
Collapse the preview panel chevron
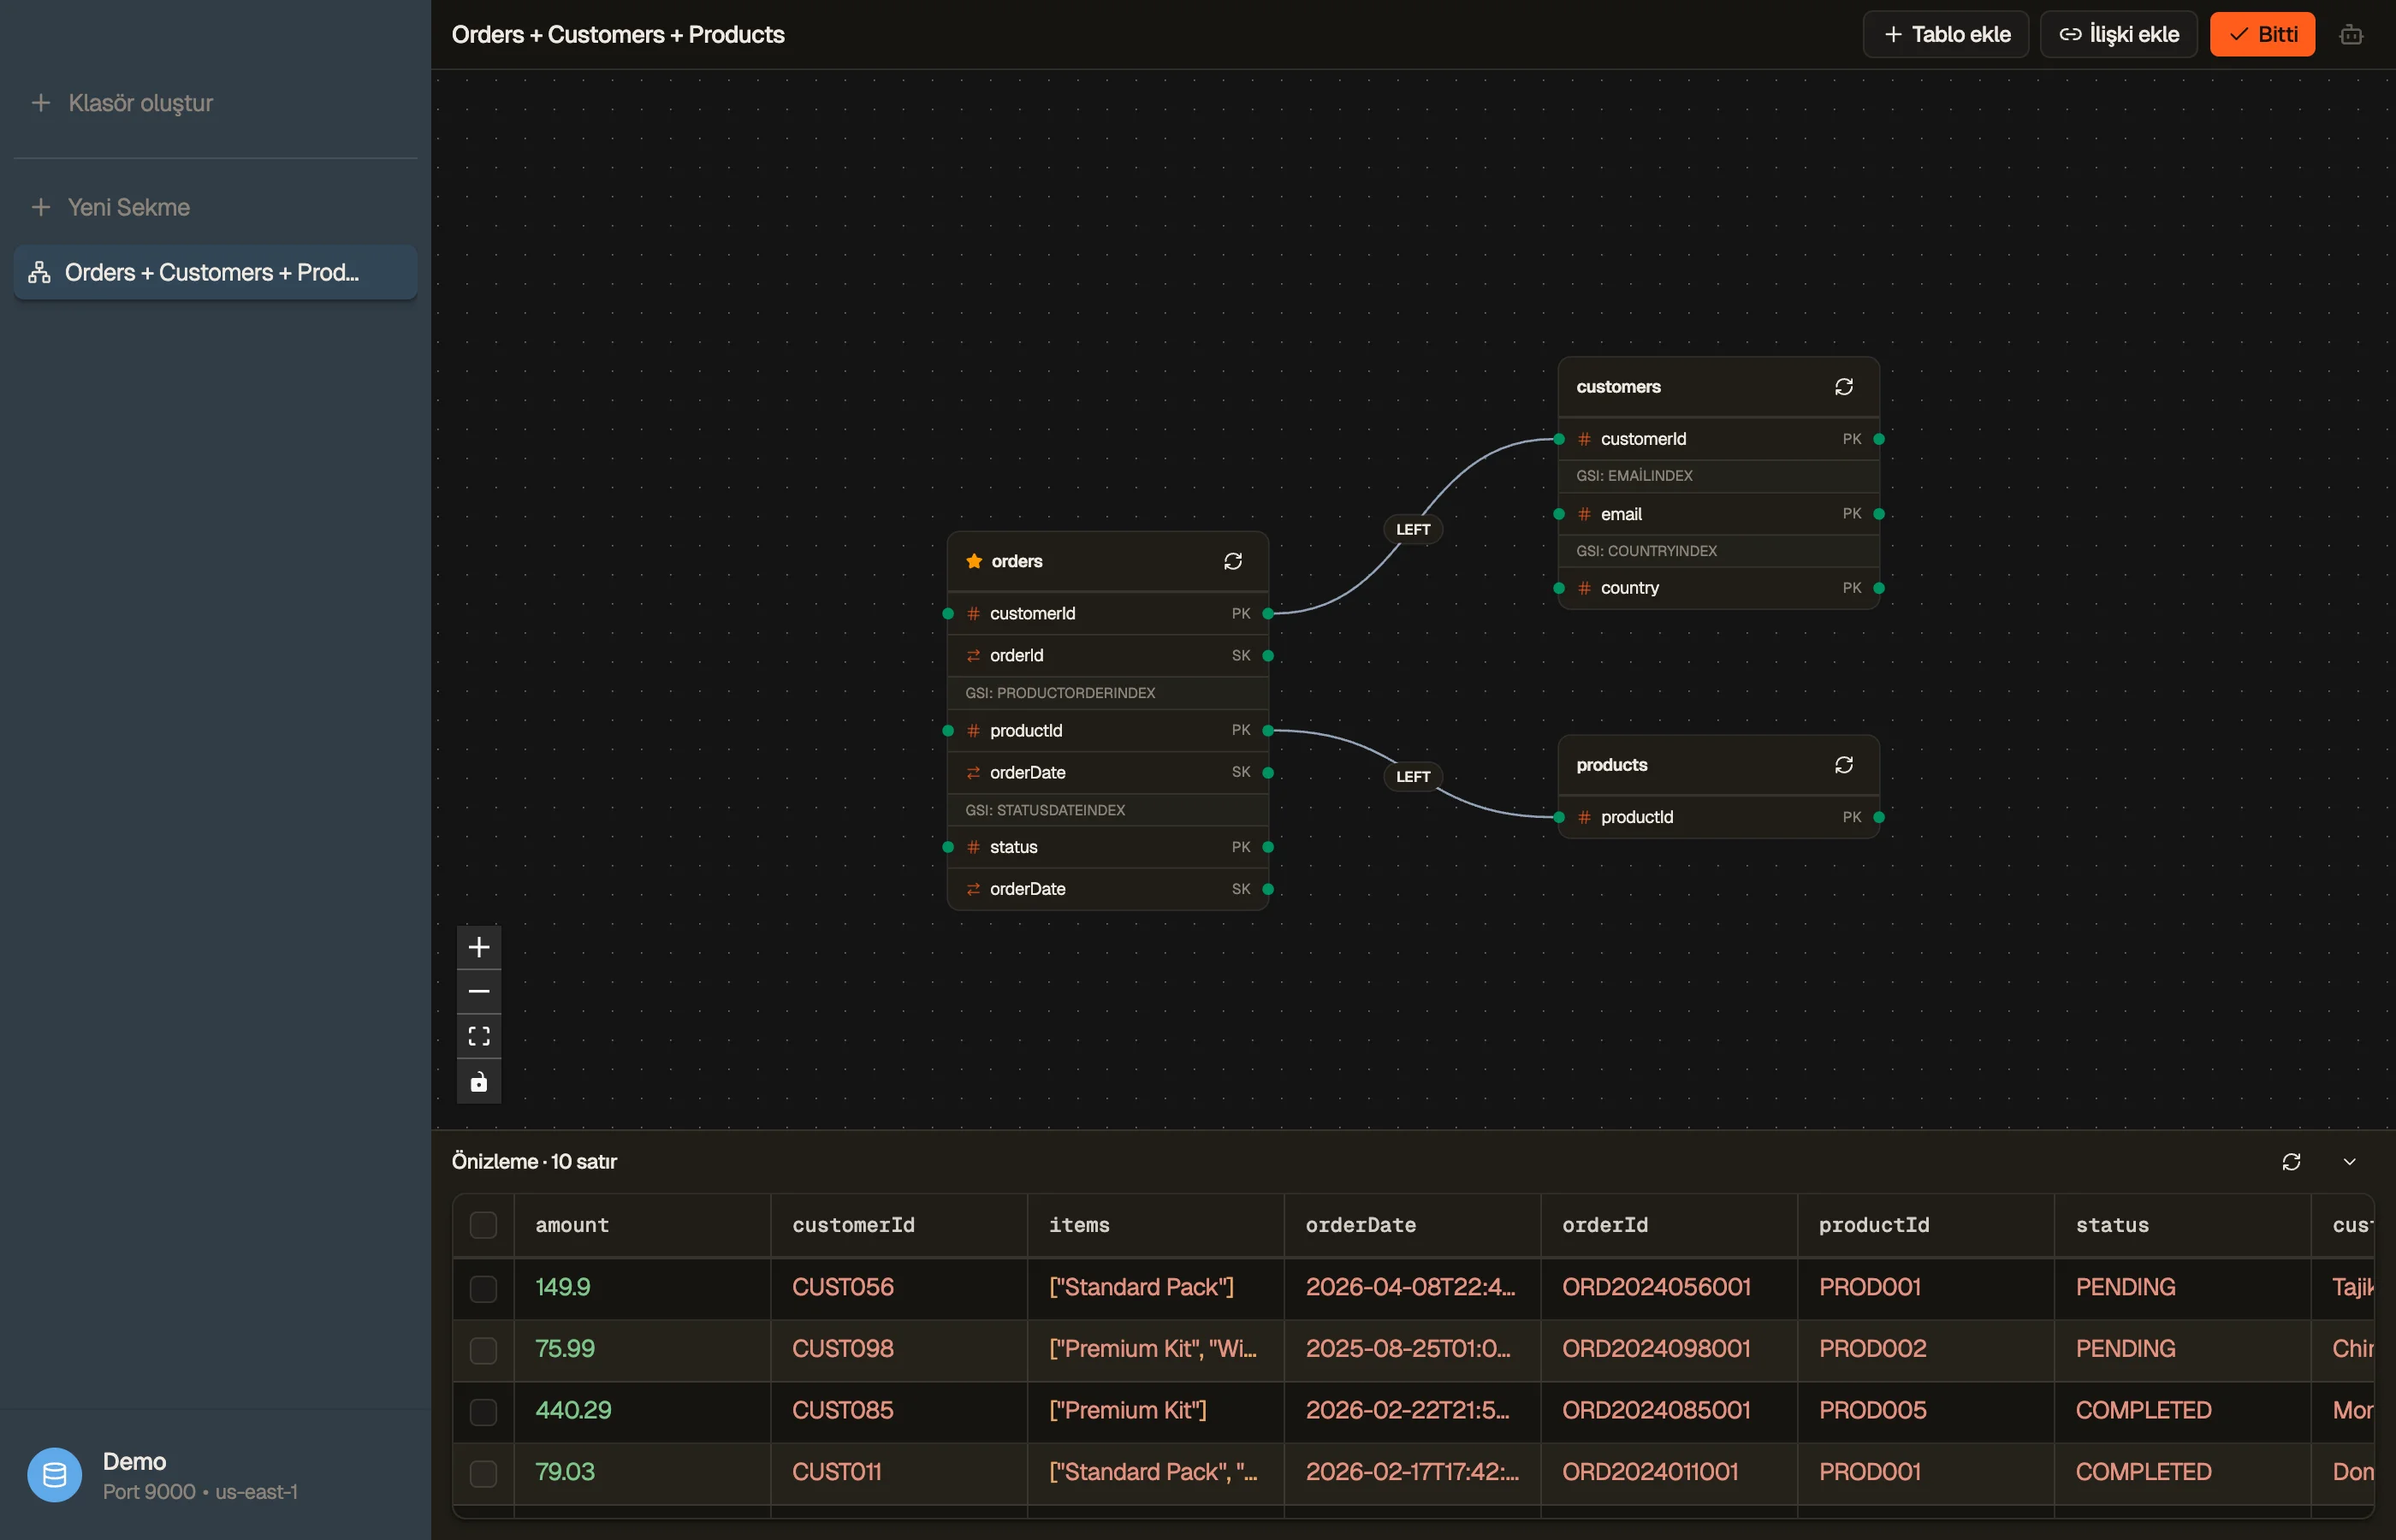[x=2350, y=1162]
